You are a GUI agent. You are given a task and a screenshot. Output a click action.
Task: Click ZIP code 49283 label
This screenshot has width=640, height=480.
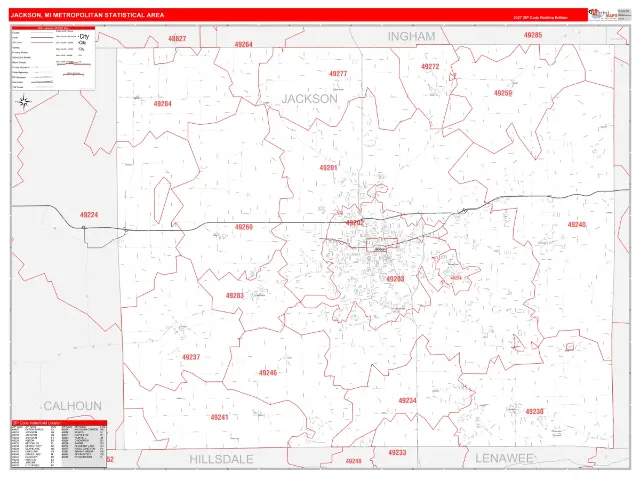tap(235, 296)
